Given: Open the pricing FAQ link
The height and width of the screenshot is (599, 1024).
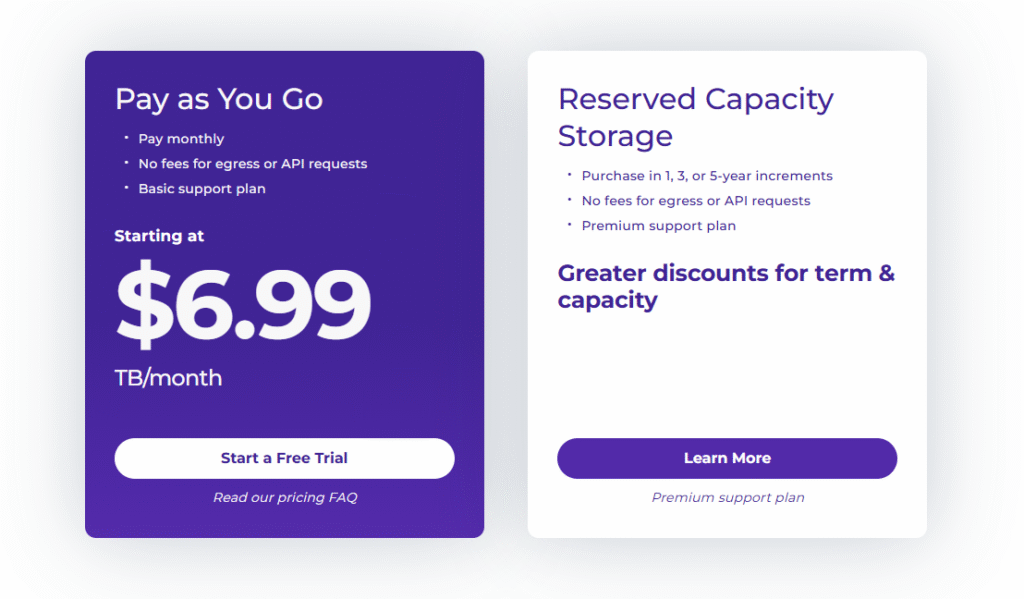Looking at the screenshot, I should point(284,497).
